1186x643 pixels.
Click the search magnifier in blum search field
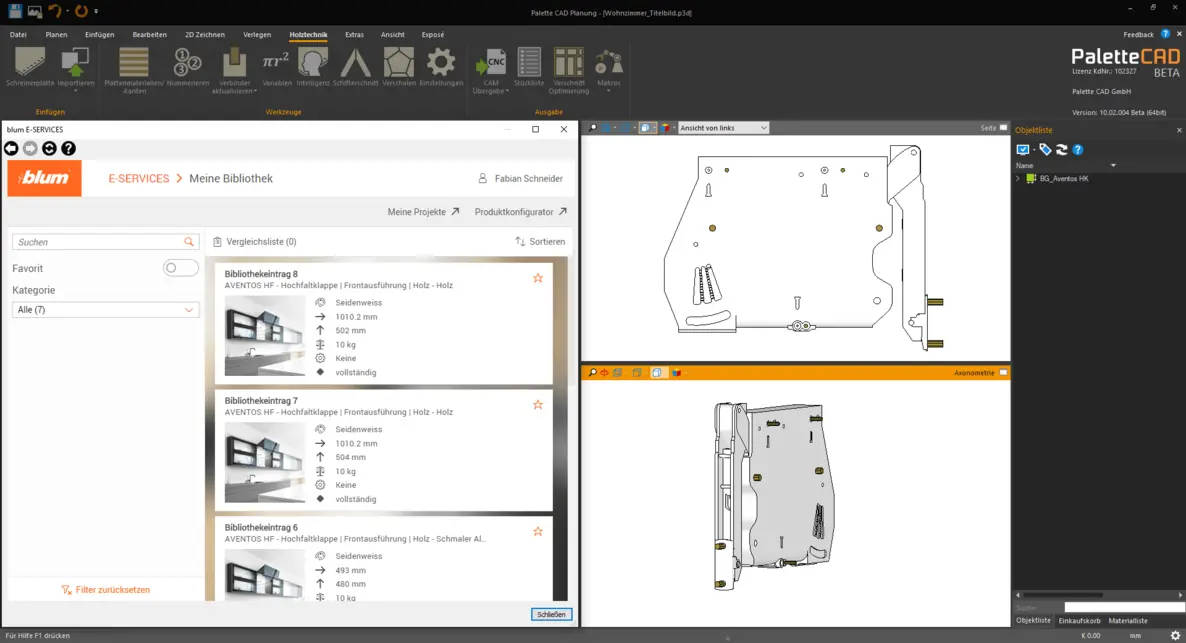tap(189, 242)
